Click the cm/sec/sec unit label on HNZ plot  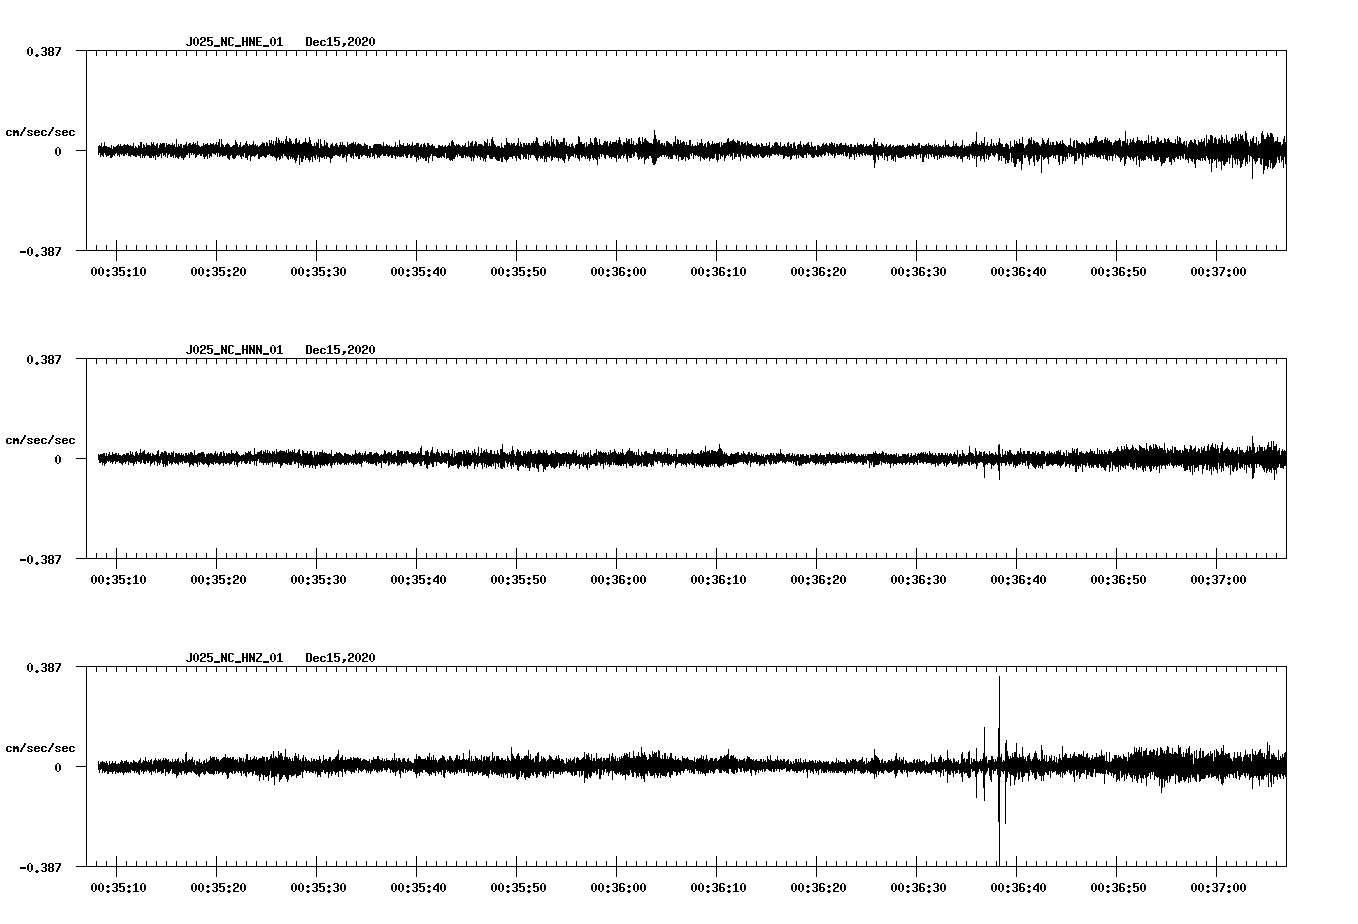40,746
